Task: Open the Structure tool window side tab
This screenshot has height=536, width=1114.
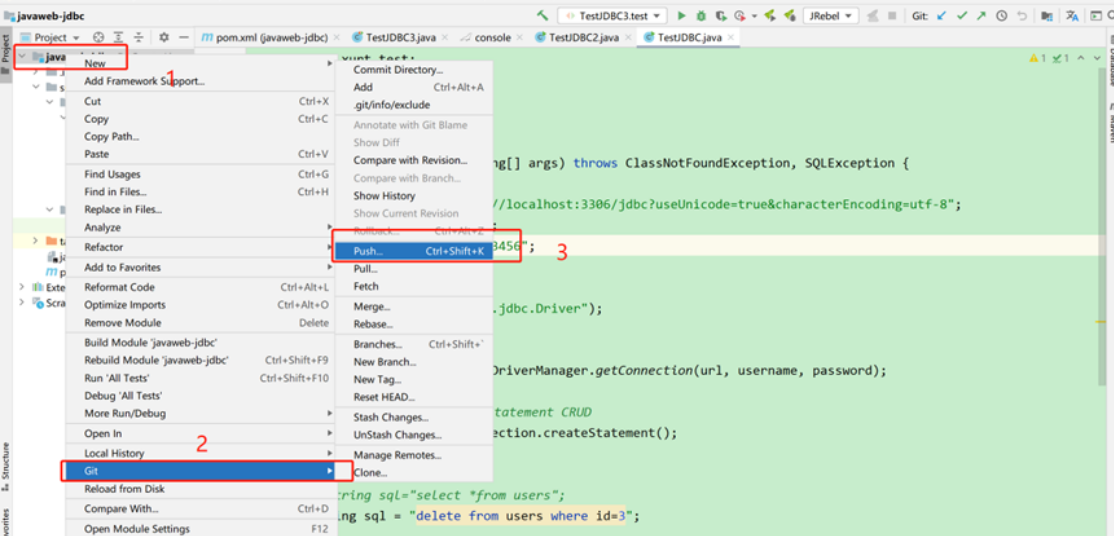Action: click(x=6, y=466)
